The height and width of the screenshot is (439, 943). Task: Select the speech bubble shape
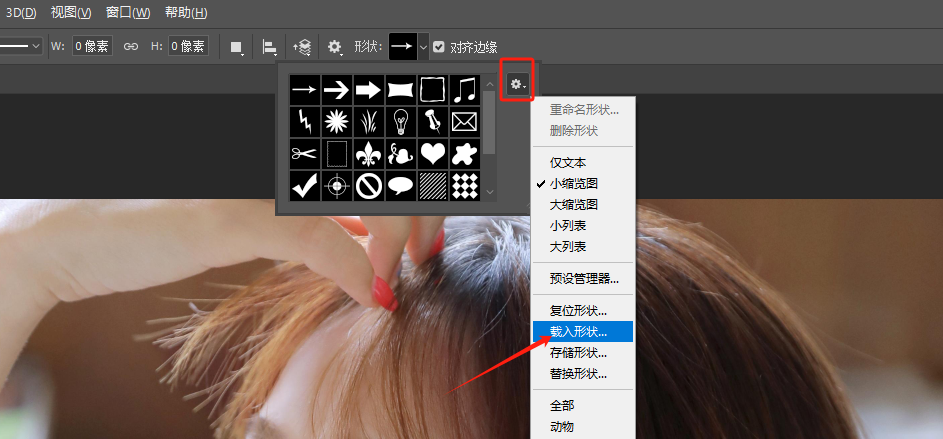tap(400, 185)
